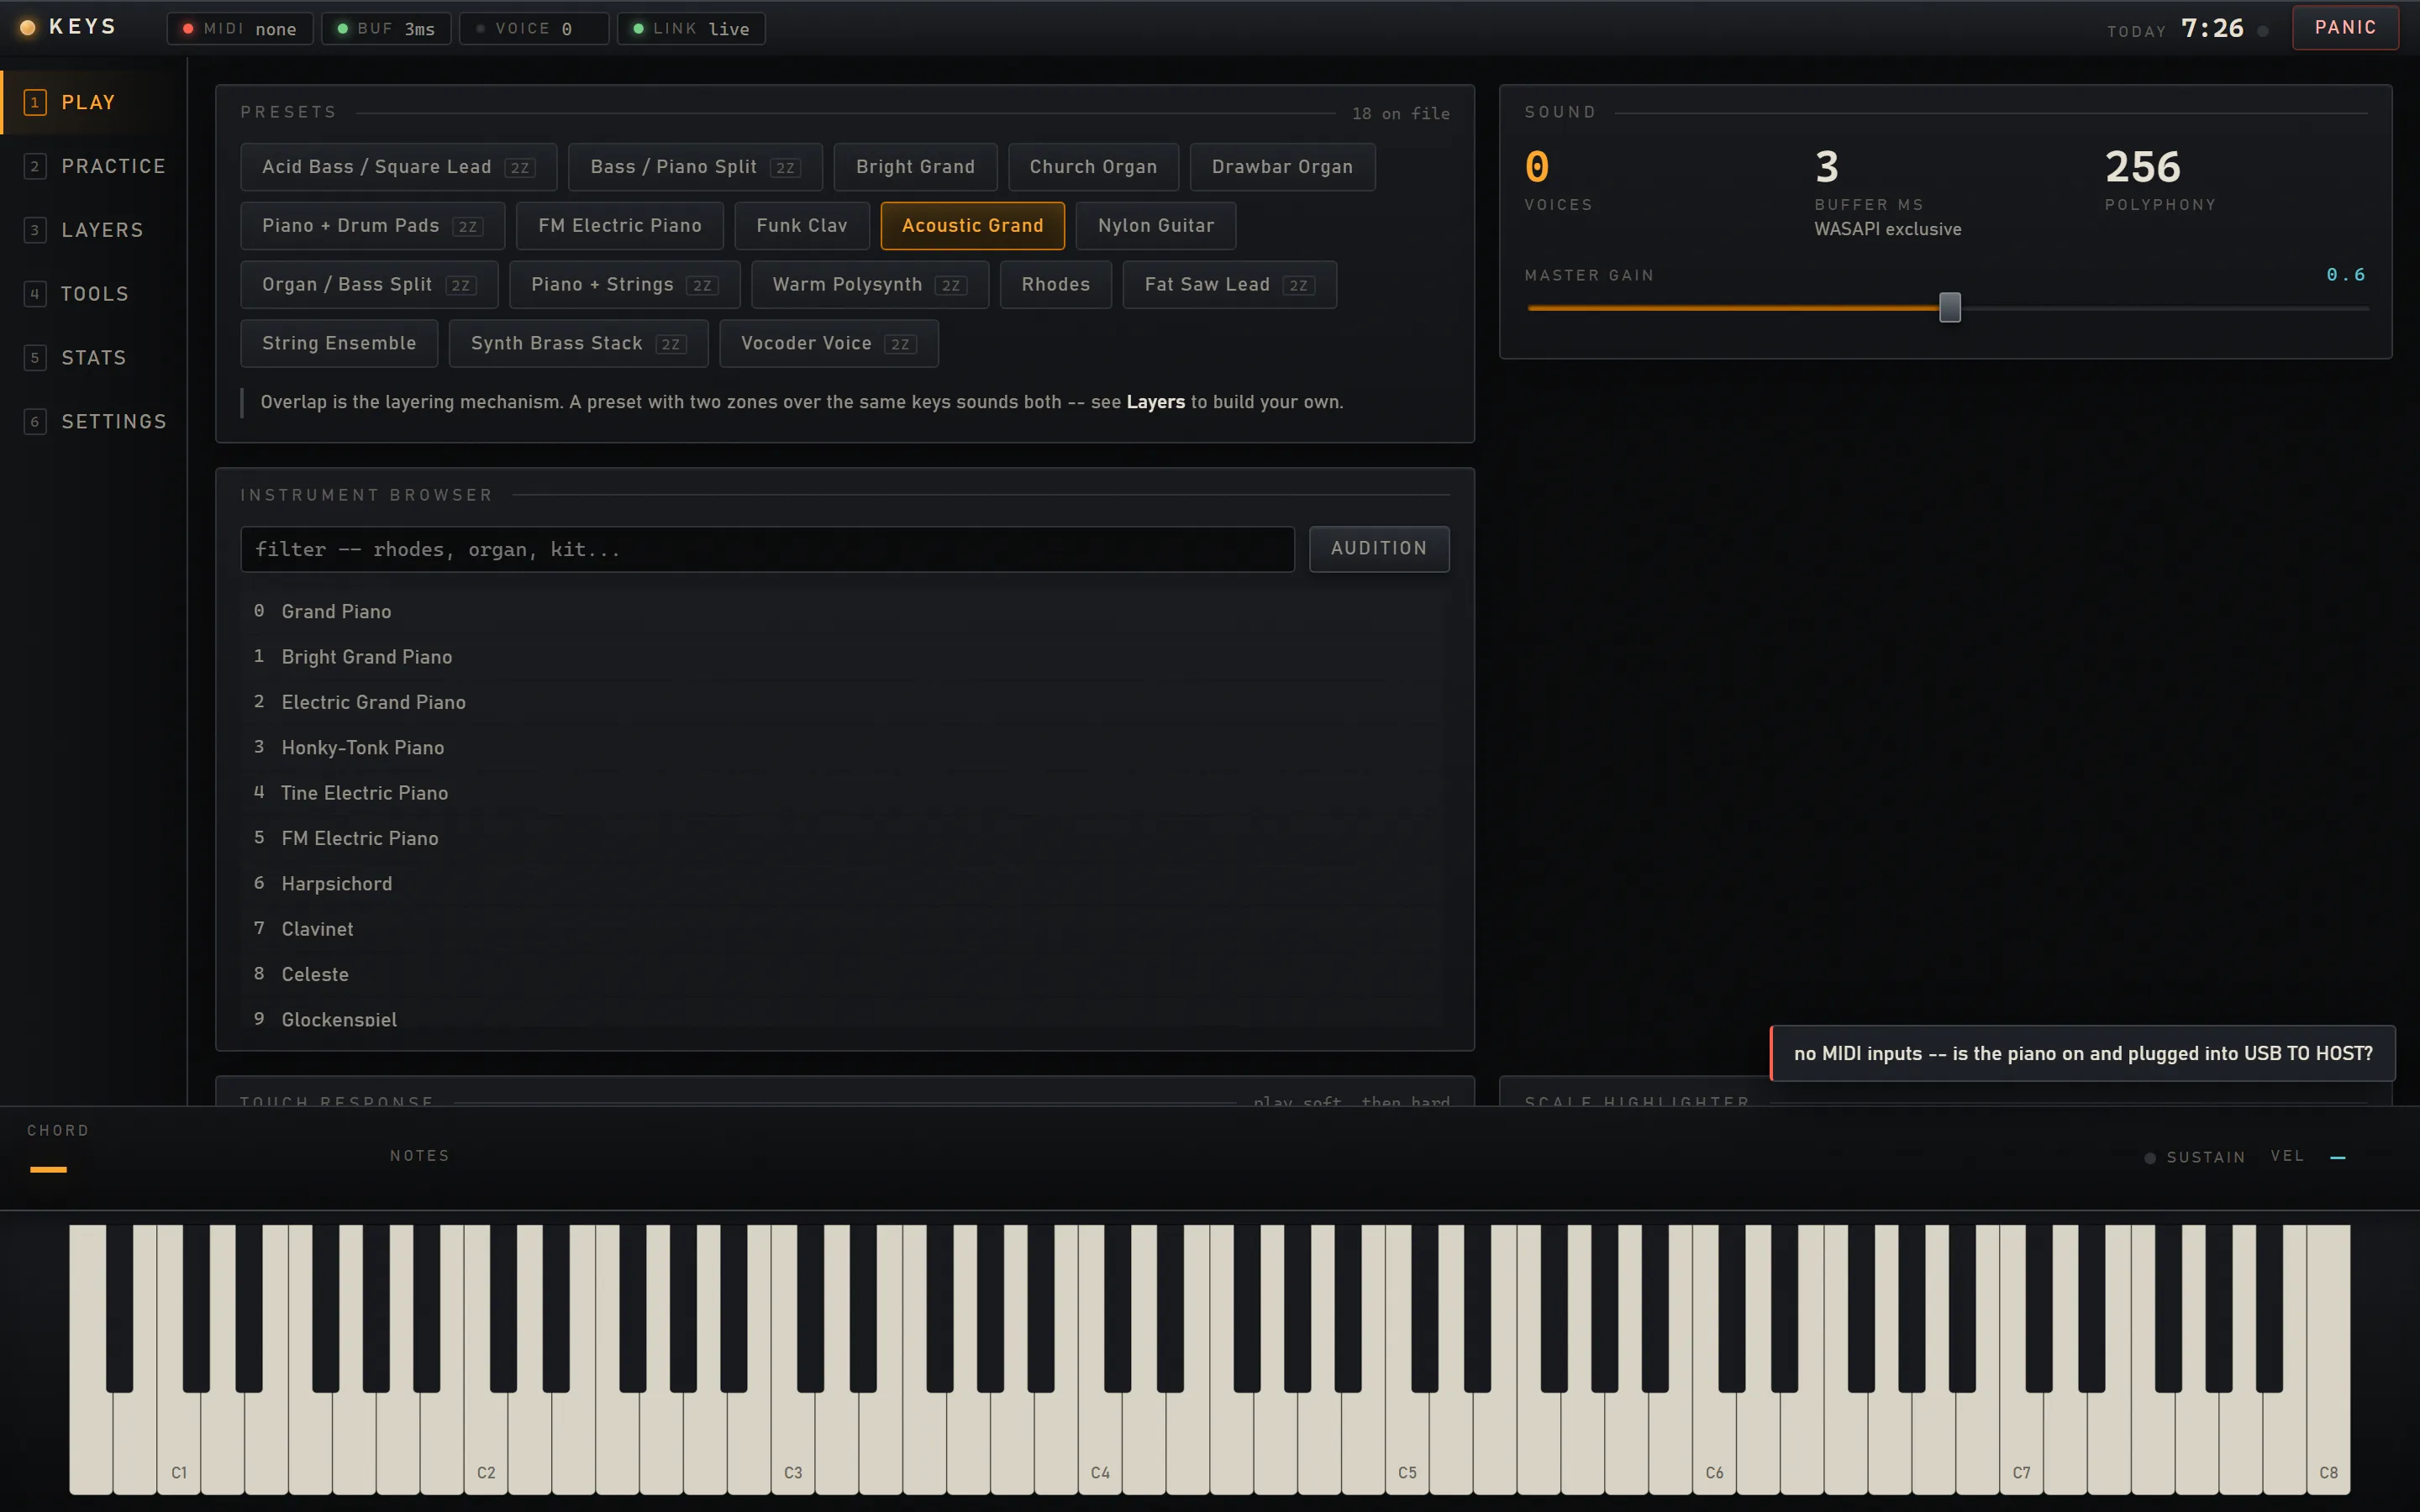Switch to the Practice section
This screenshot has width=2420, height=1512.
click(x=93, y=166)
